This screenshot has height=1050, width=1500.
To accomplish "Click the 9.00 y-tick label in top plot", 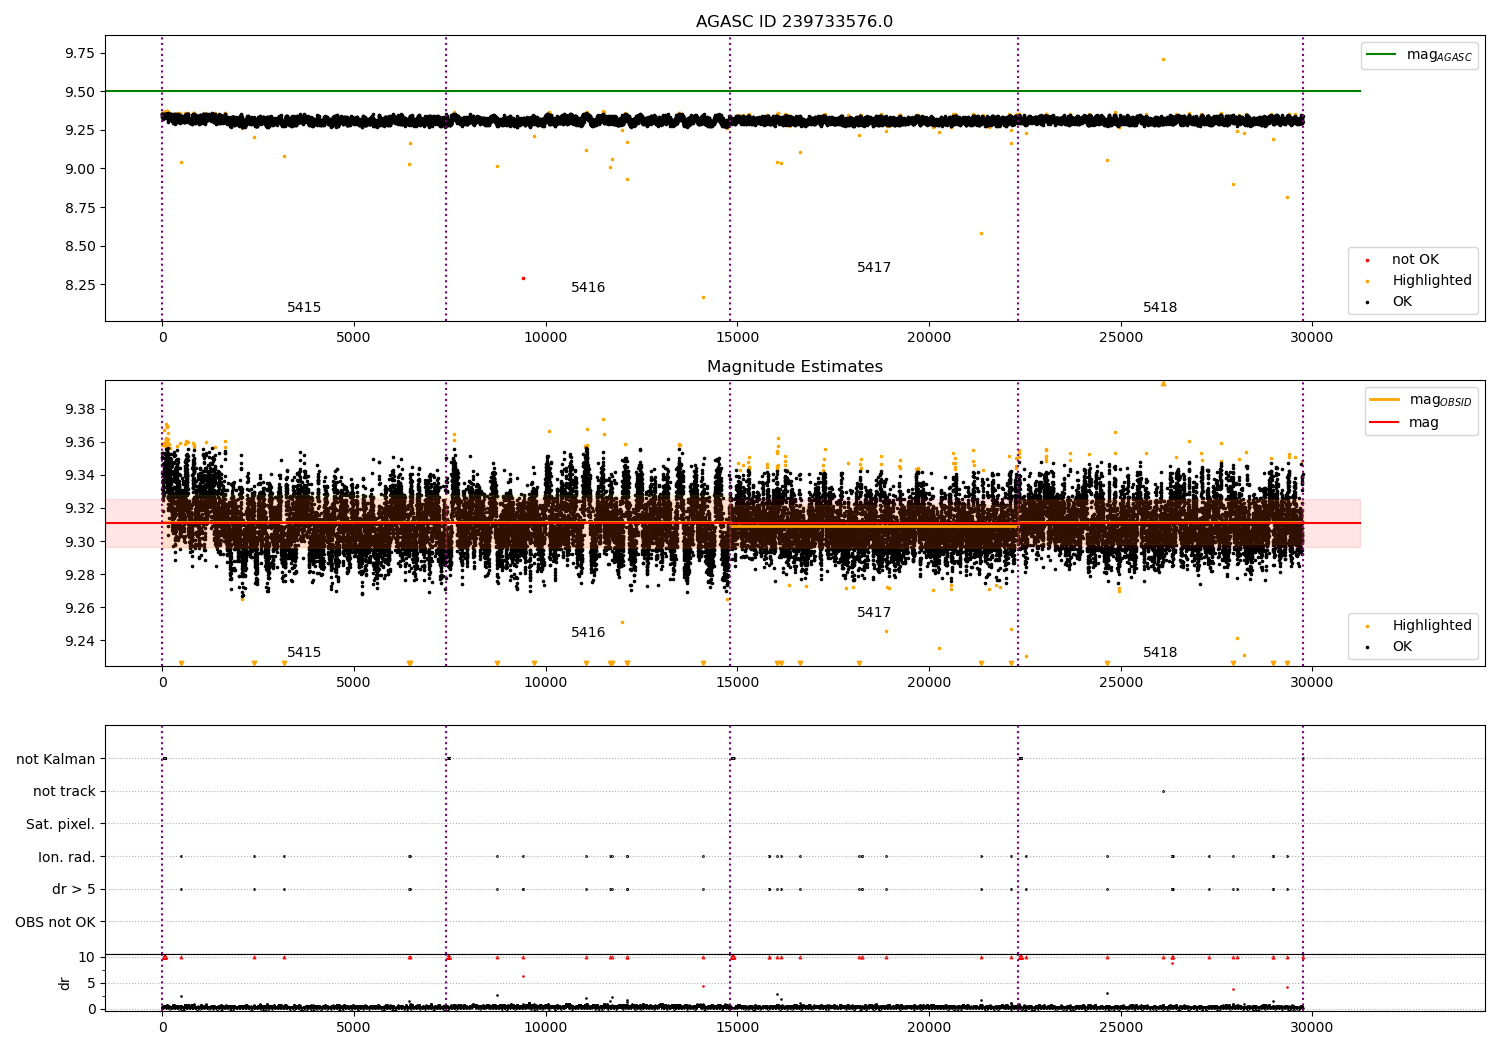I will [x=79, y=169].
